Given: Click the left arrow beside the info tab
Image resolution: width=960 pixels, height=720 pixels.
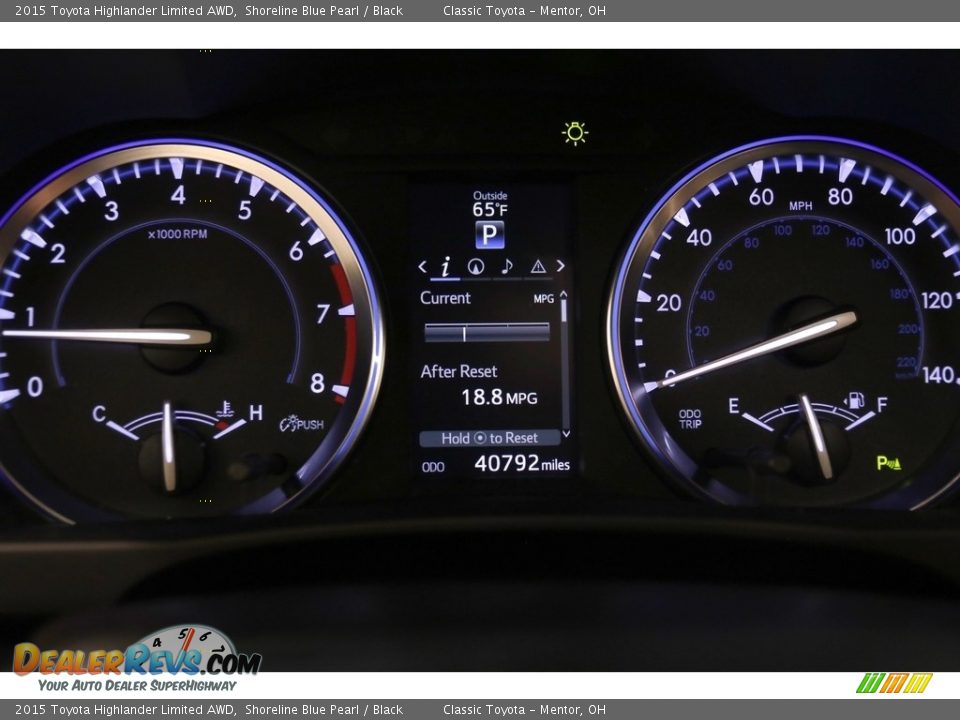Looking at the screenshot, I should pyautogui.click(x=422, y=266).
